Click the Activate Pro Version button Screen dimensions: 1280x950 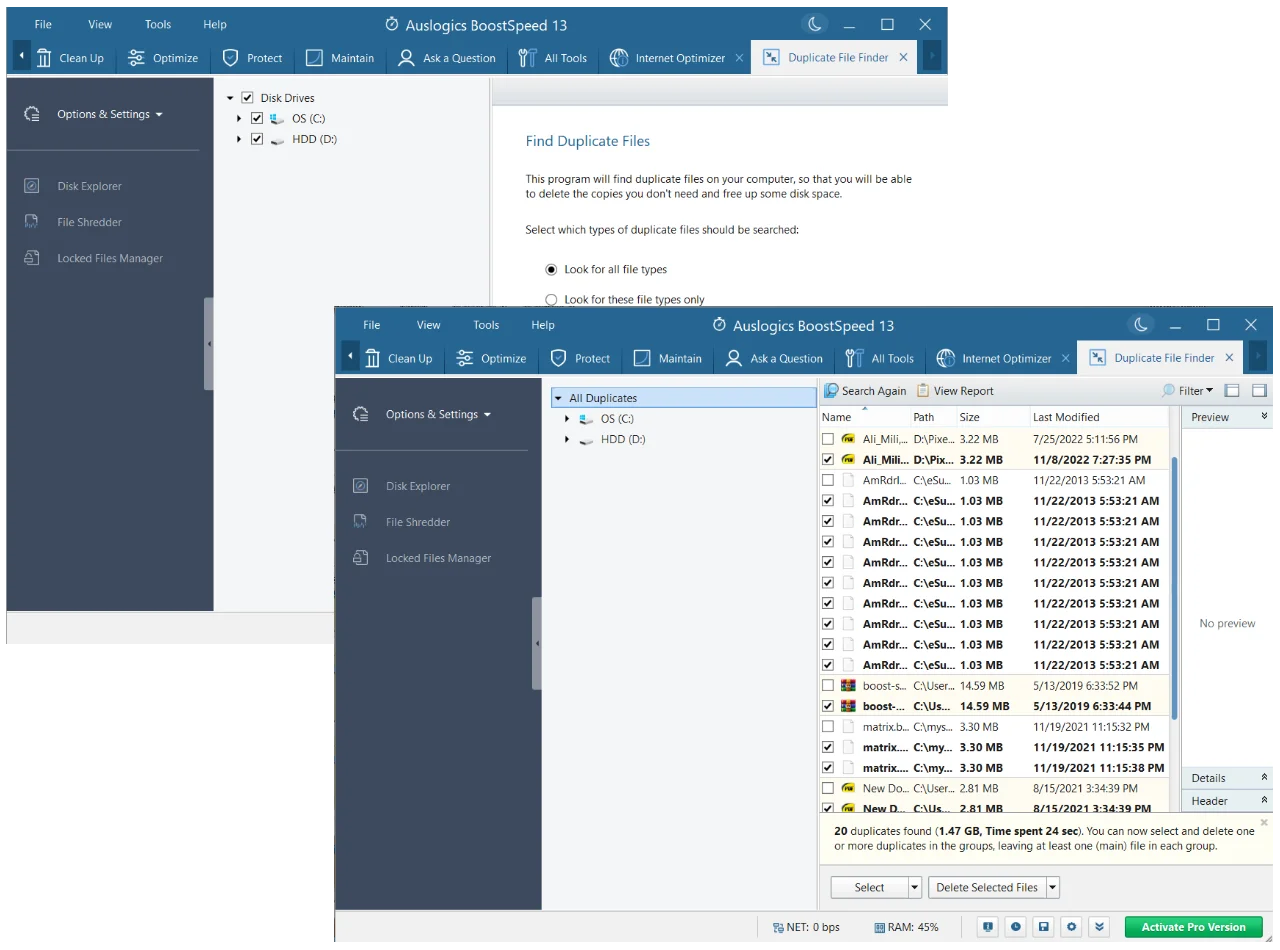(1193, 927)
